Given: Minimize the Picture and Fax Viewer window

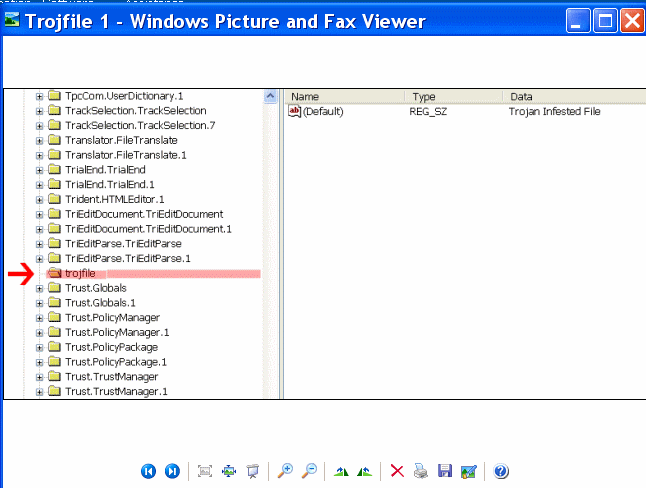Looking at the screenshot, I should point(578,21).
